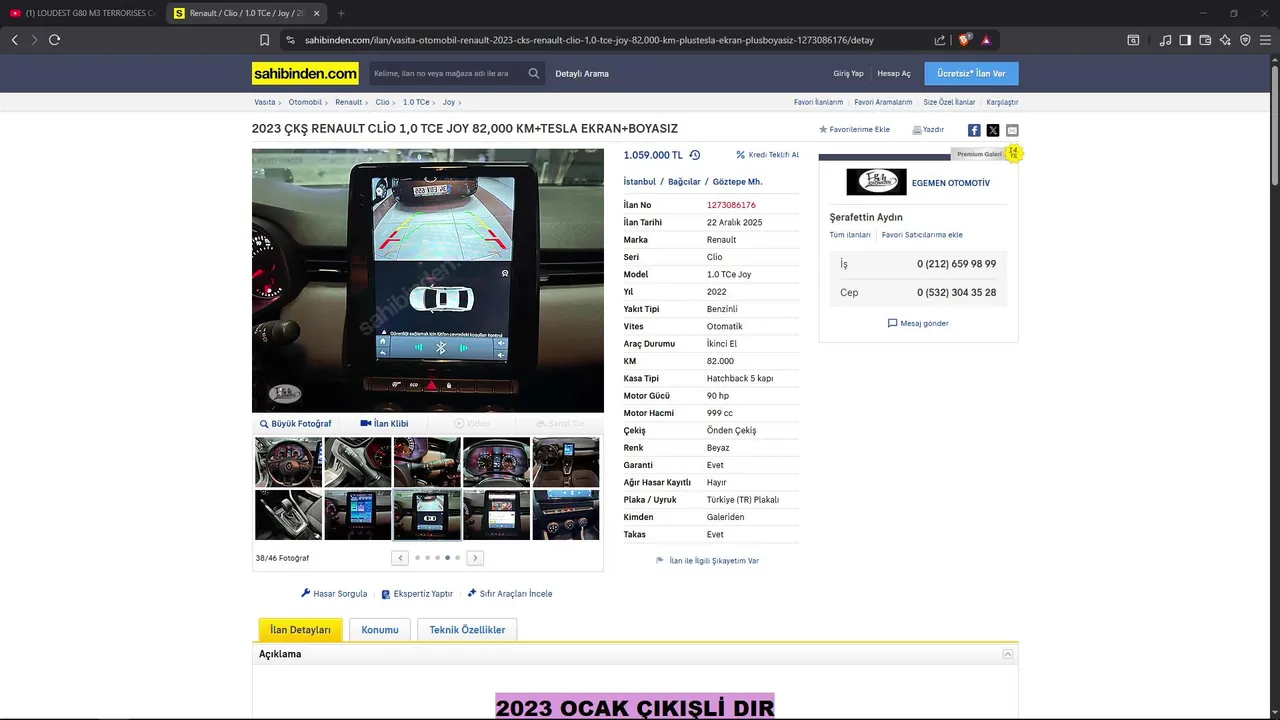Reload the page with the refresh icon

54,40
